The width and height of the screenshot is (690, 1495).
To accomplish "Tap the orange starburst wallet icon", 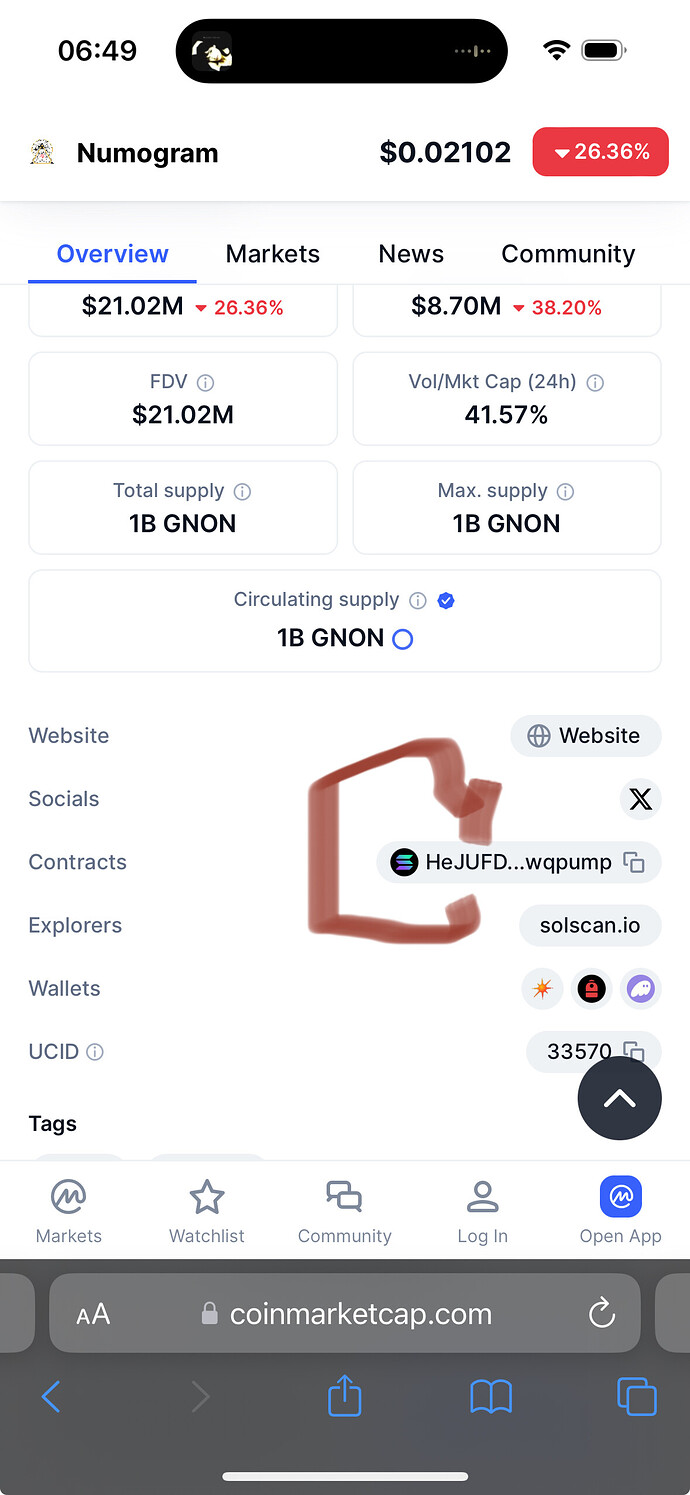I will [x=542, y=989].
